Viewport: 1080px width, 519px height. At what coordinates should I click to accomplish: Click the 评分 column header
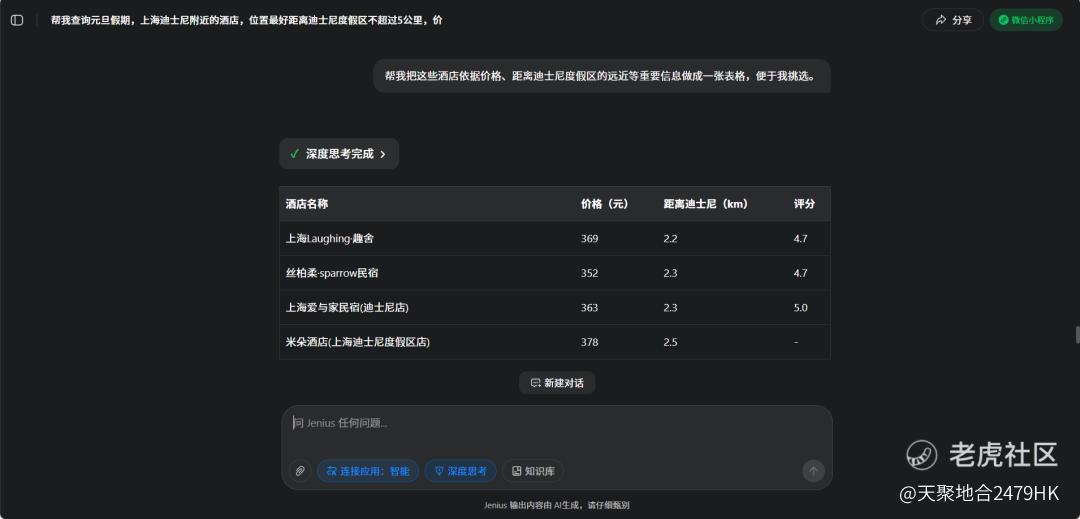[804, 204]
